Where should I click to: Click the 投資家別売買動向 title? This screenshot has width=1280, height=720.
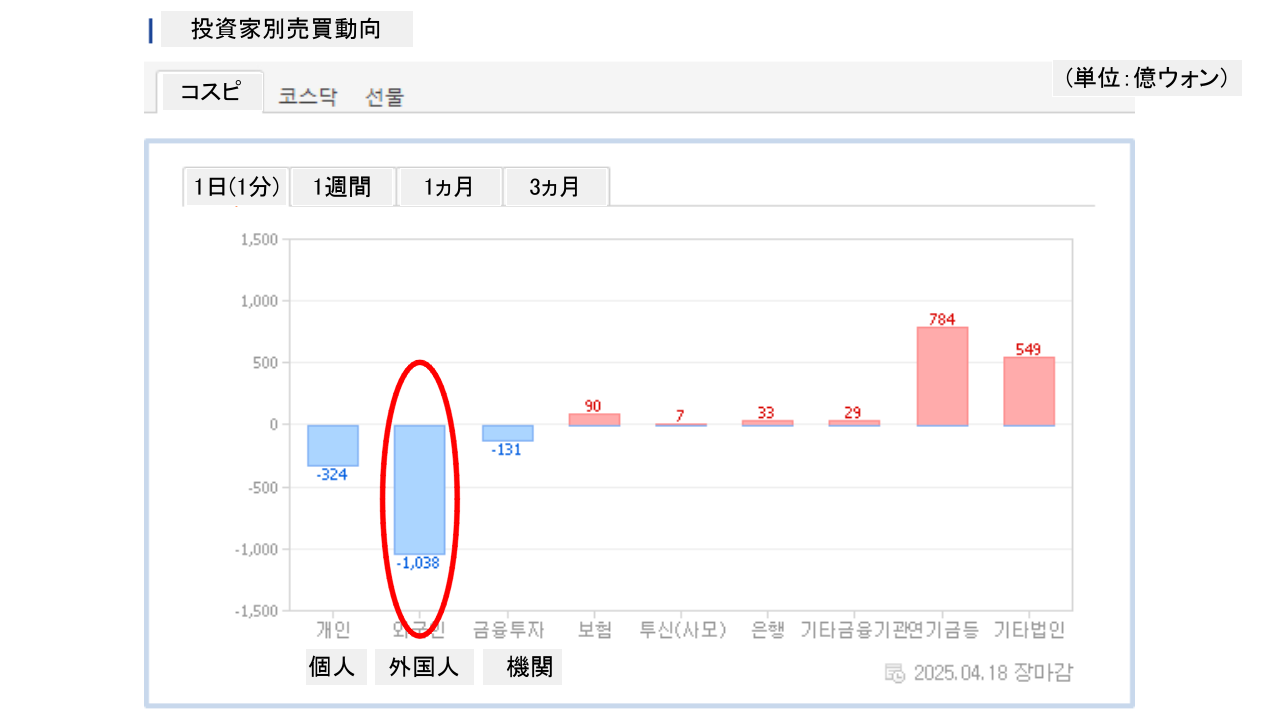286,29
